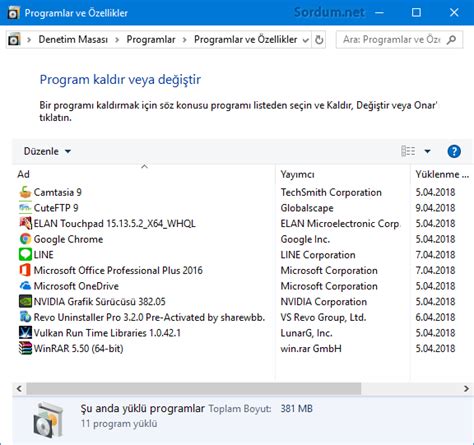Select Camtasia 9 in the list

[x=57, y=192]
